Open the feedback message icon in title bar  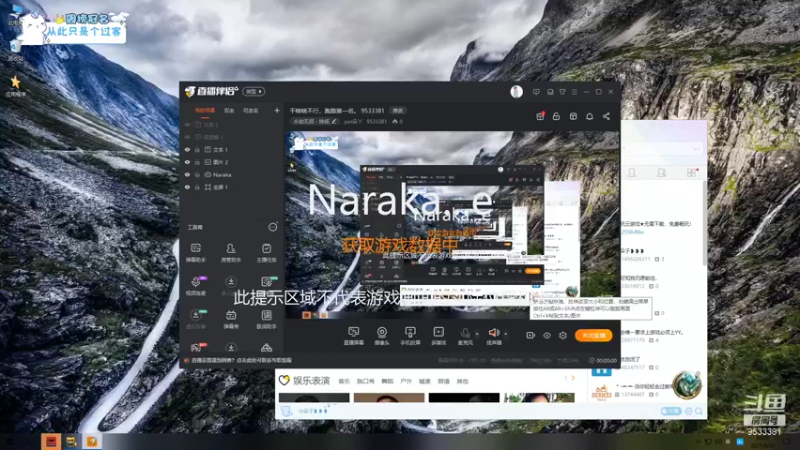[536, 92]
